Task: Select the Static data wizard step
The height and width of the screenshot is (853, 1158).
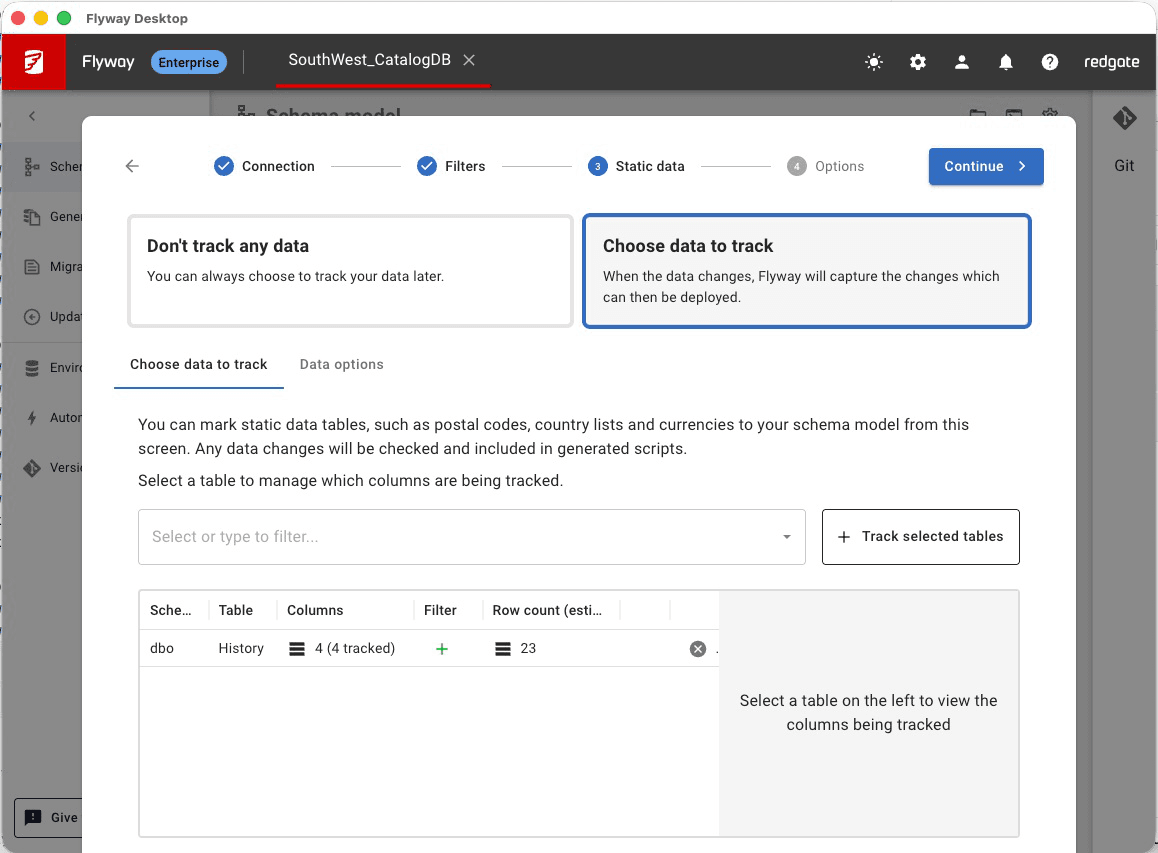Action: [637, 166]
